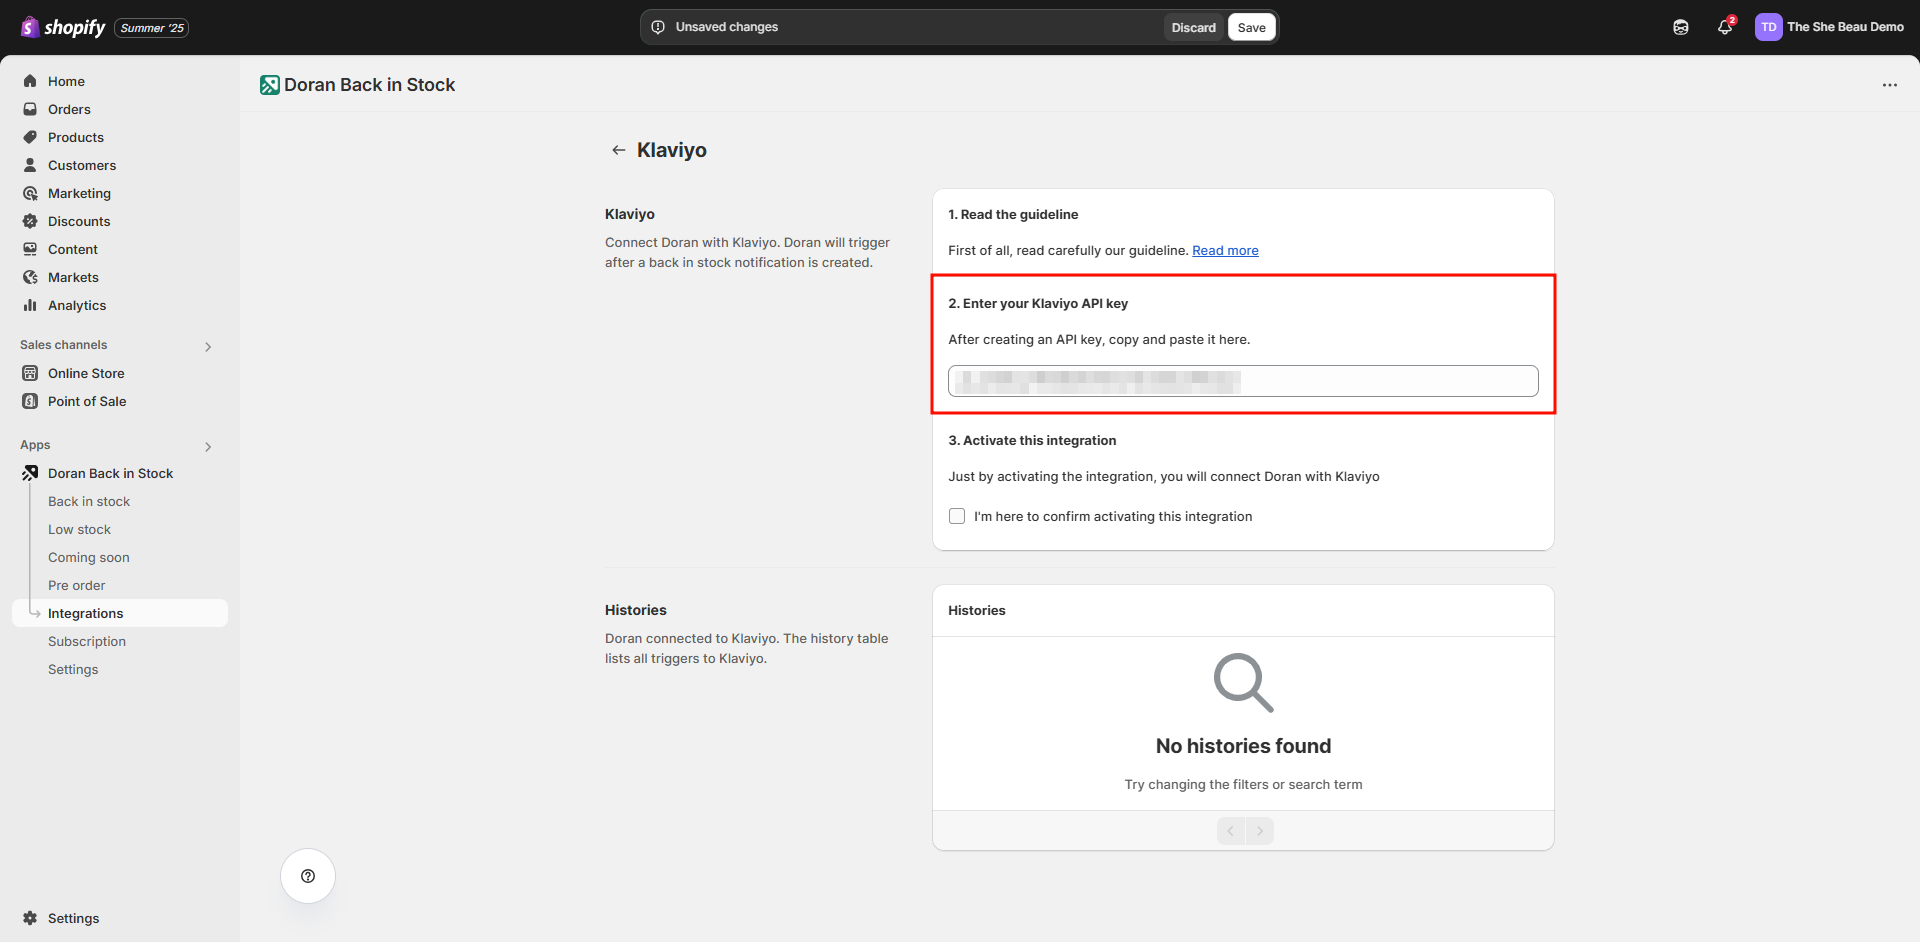The height and width of the screenshot is (942, 1920).
Task: Open the Subscription submenu item
Action: point(87,641)
